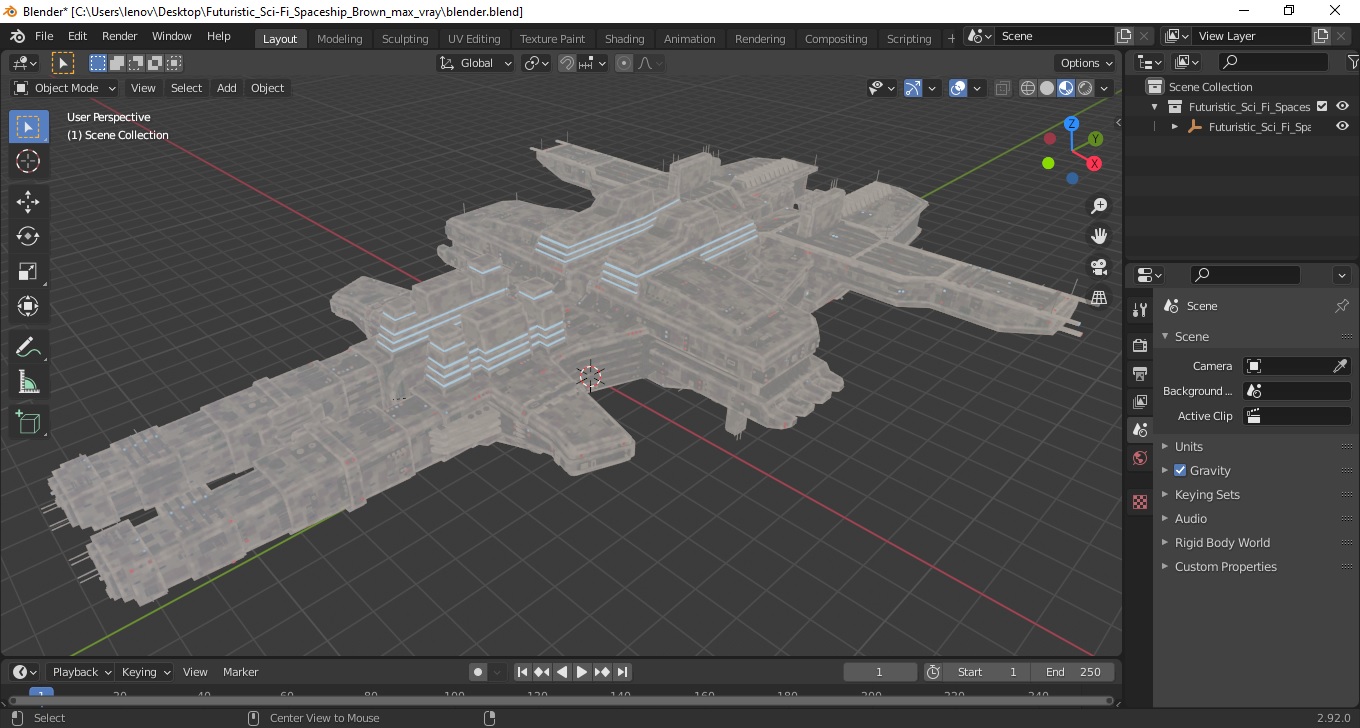The width and height of the screenshot is (1360, 728).
Task: Select the Transform tool
Action: (x=28, y=306)
